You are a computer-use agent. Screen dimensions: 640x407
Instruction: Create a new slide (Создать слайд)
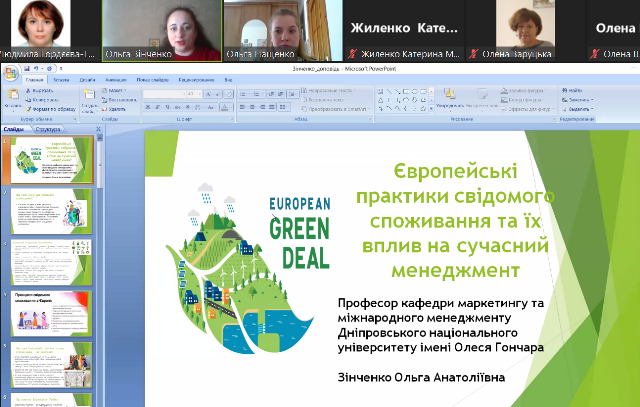[89, 100]
